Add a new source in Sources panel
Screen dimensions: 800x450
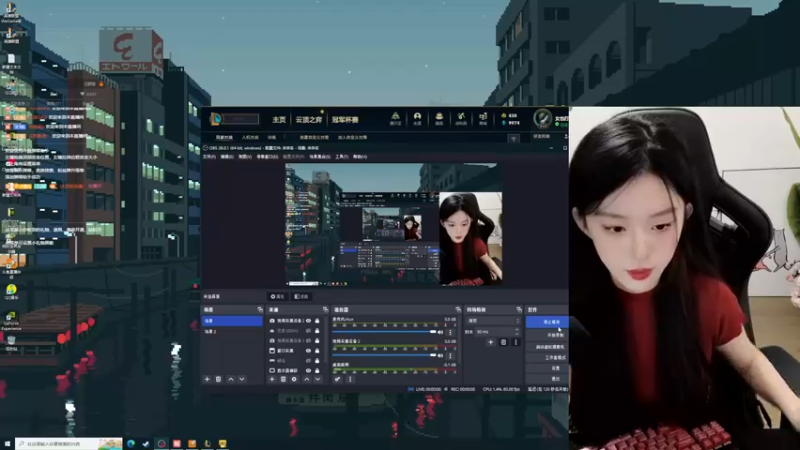[272, 379]
